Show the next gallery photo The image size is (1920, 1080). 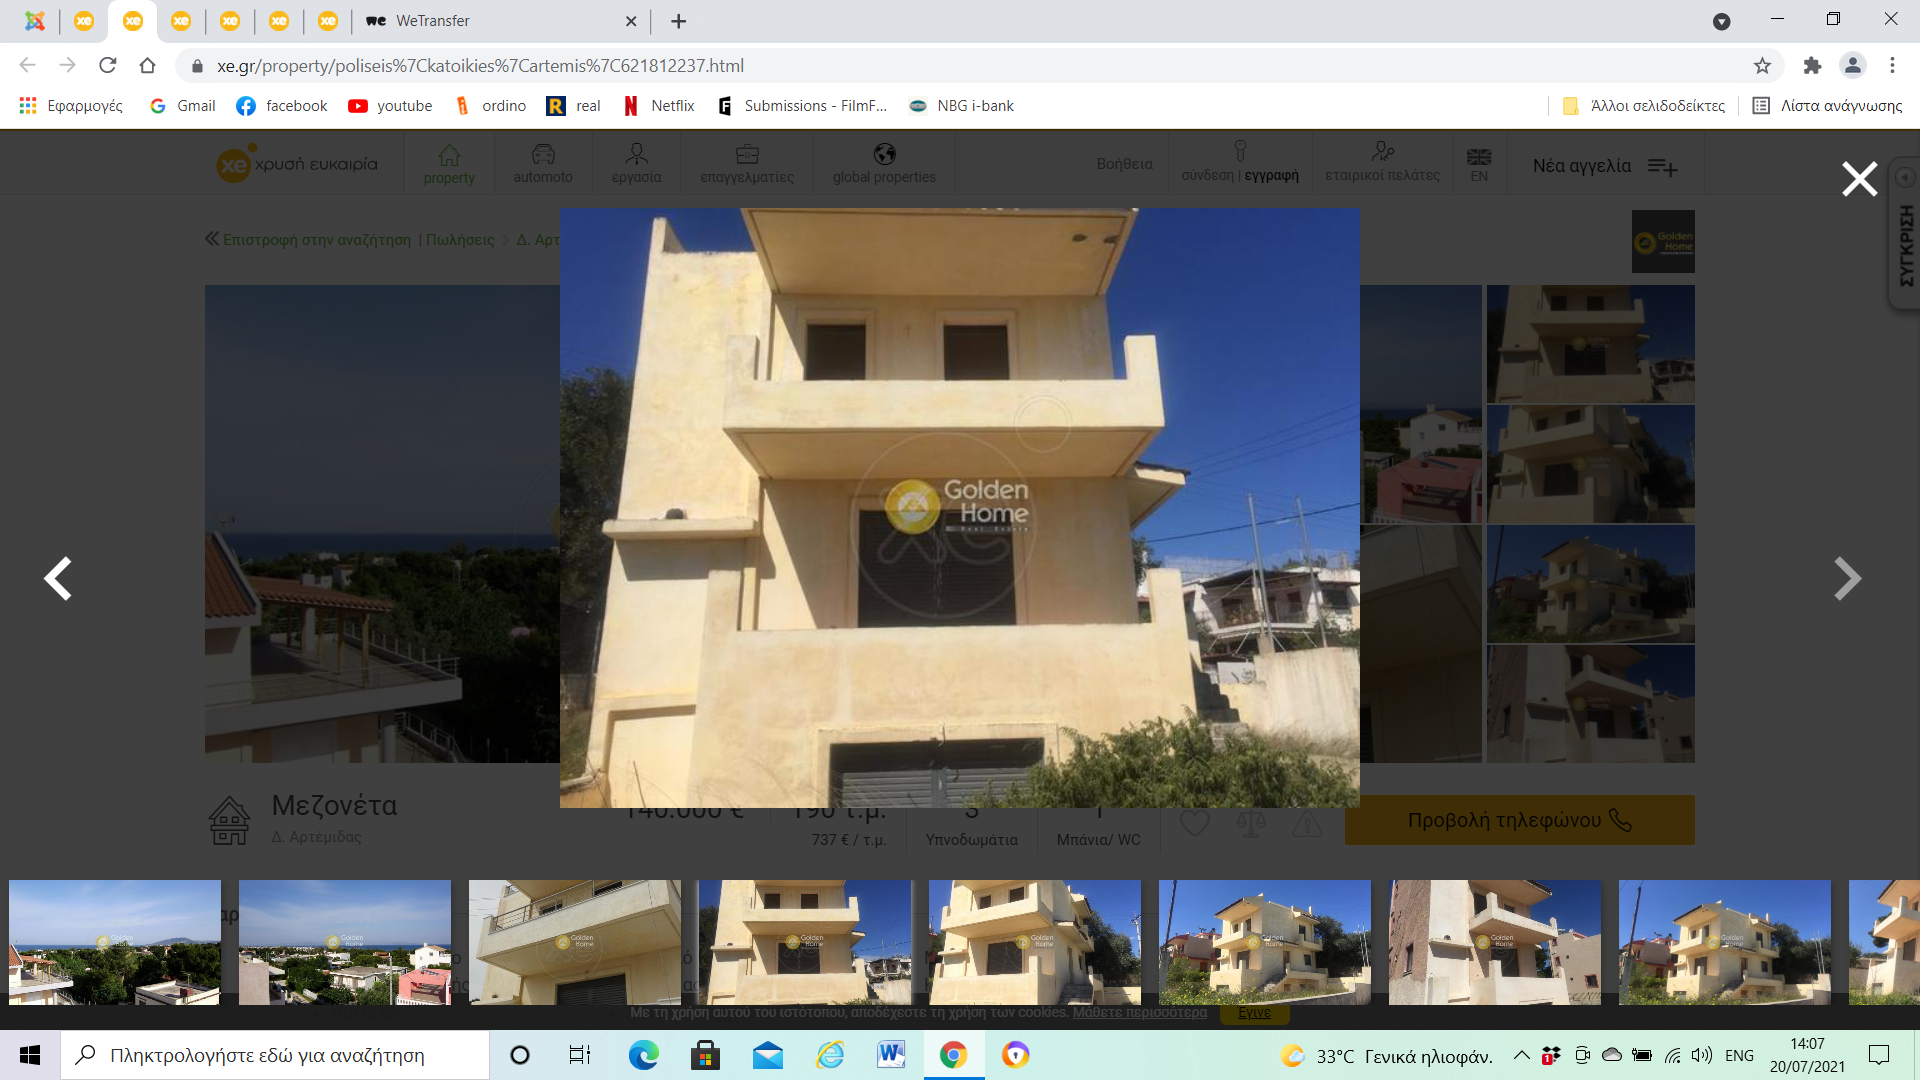point(1846,578)
